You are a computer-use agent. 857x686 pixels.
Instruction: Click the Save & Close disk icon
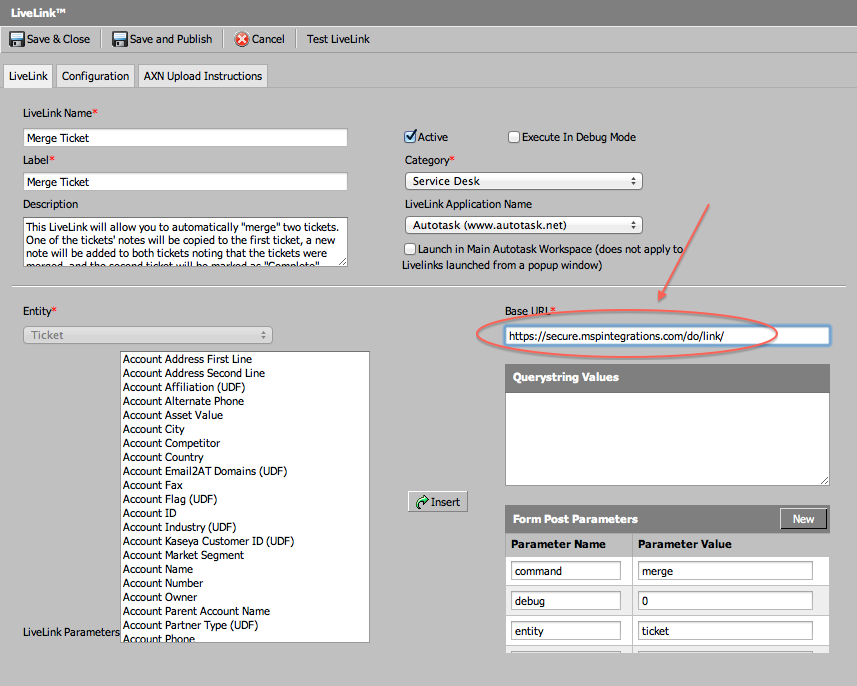tap(17, 39)
